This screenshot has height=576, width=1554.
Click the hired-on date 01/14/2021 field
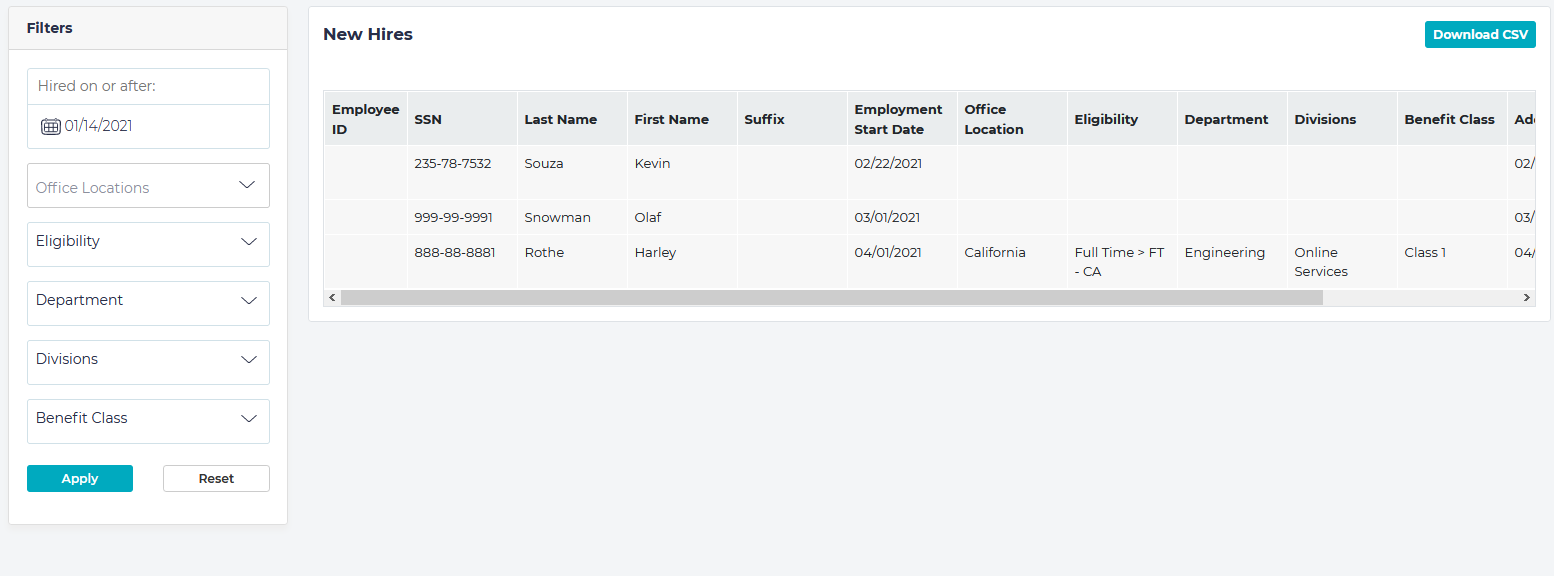150,127
